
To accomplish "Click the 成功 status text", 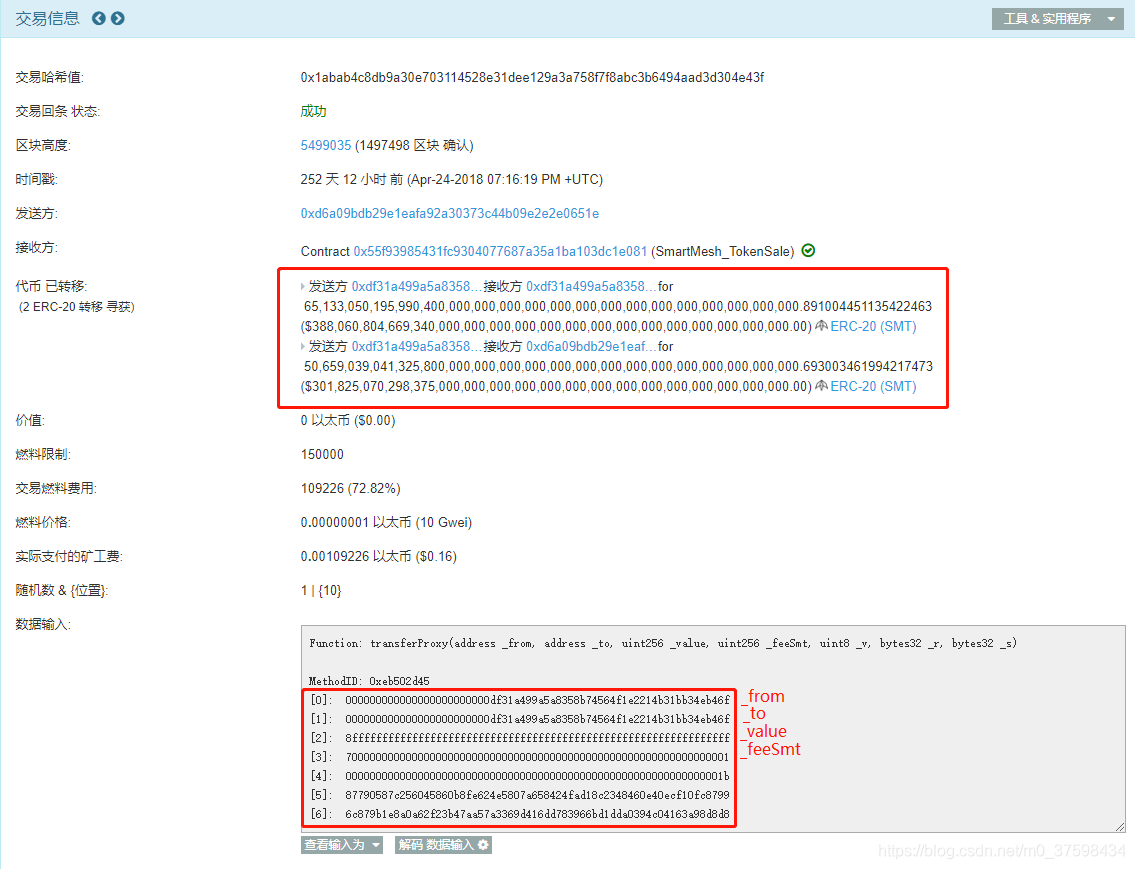I will coord(313,111).
